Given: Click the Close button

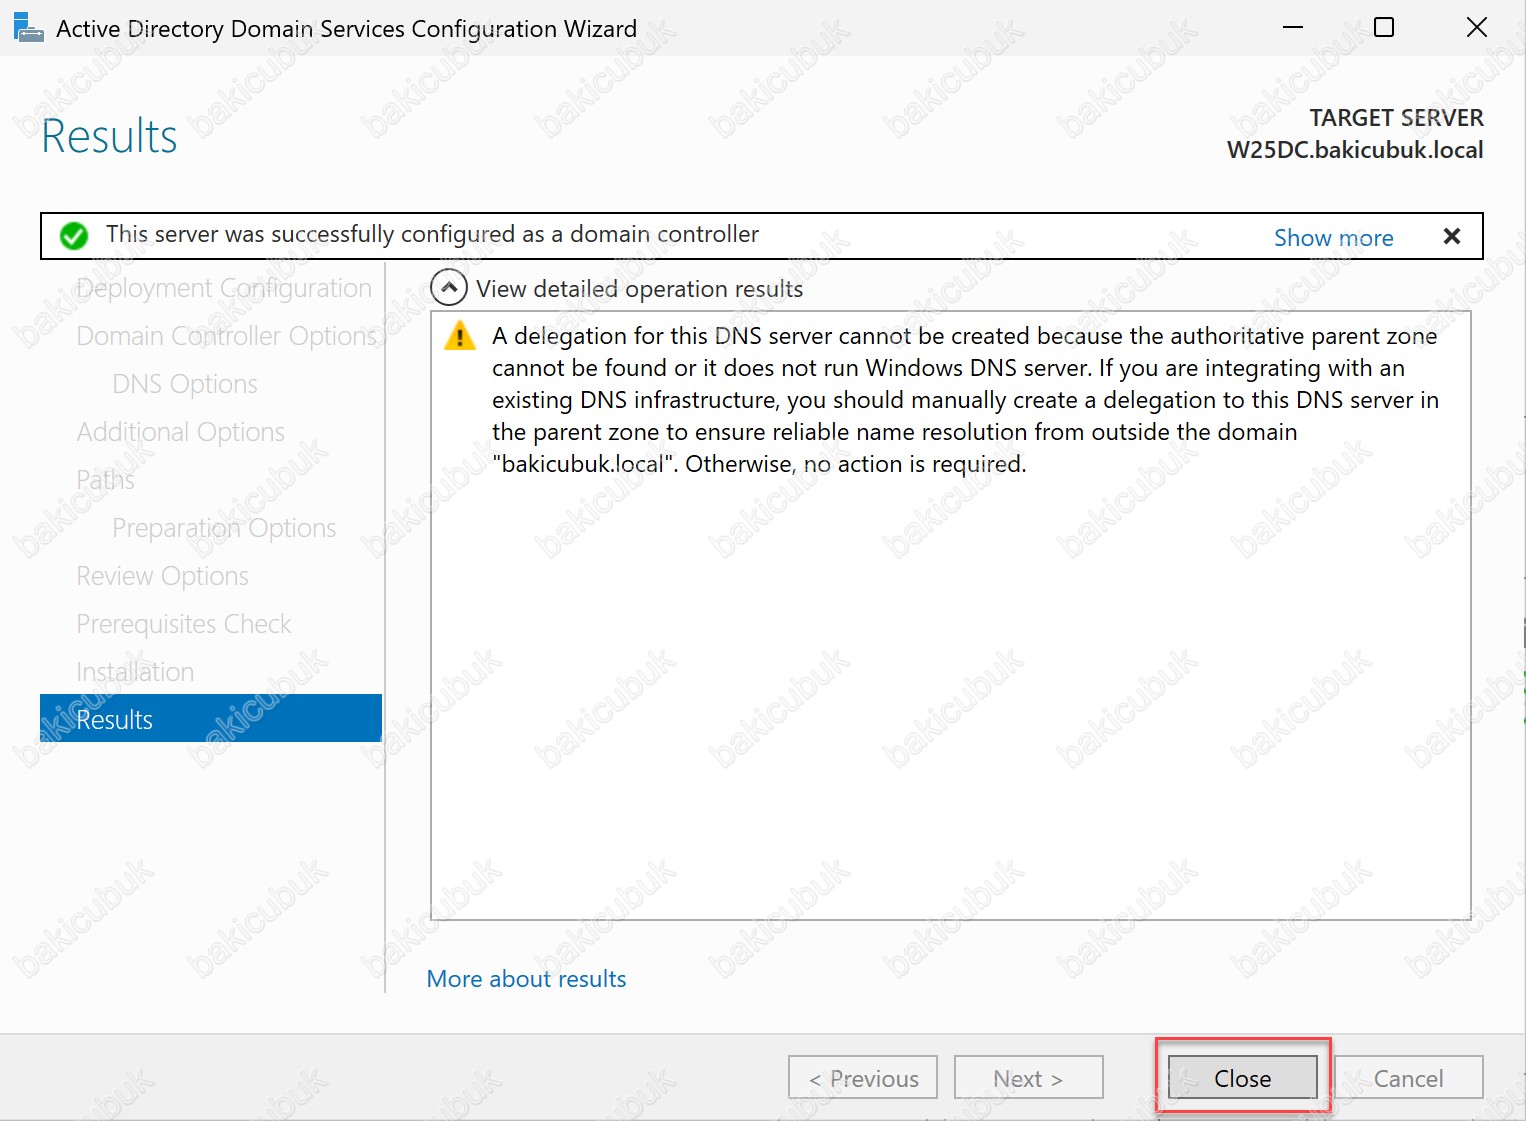Looking at the screenshot, I should coord(1242,1078).
